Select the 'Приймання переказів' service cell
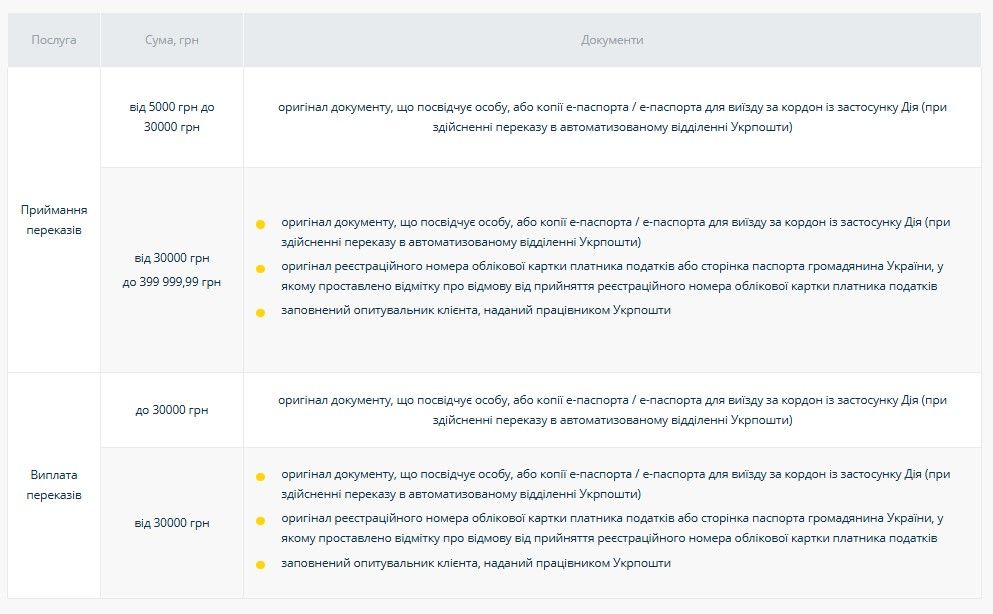 pos(54,220)
